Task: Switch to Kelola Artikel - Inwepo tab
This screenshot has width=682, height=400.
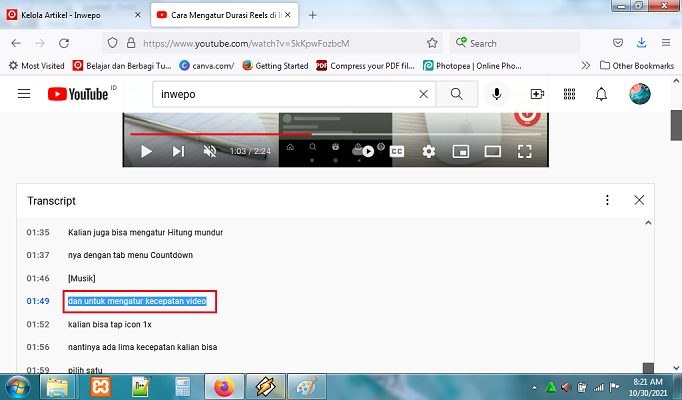Action: coord(61,15)
